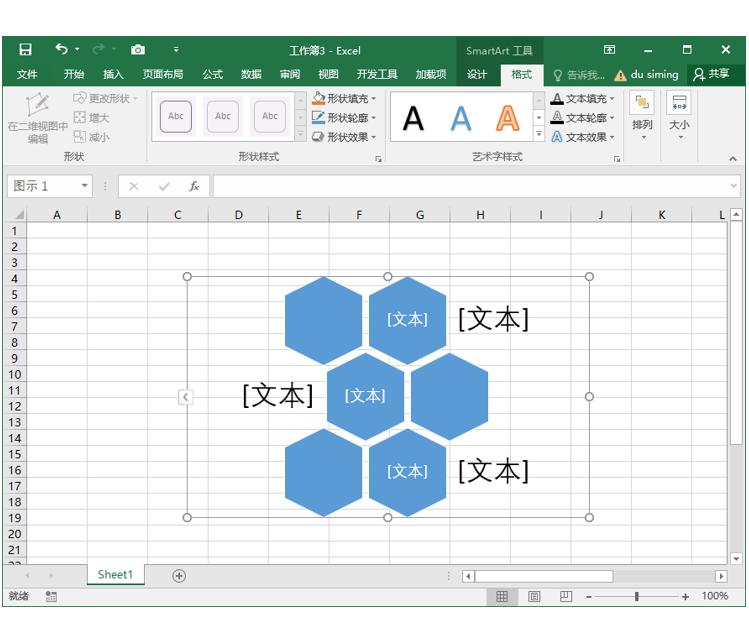This screenshot has height=639, width=749.
Task: Switch to the 加载项 tab
Action: [x=430, y=74]
